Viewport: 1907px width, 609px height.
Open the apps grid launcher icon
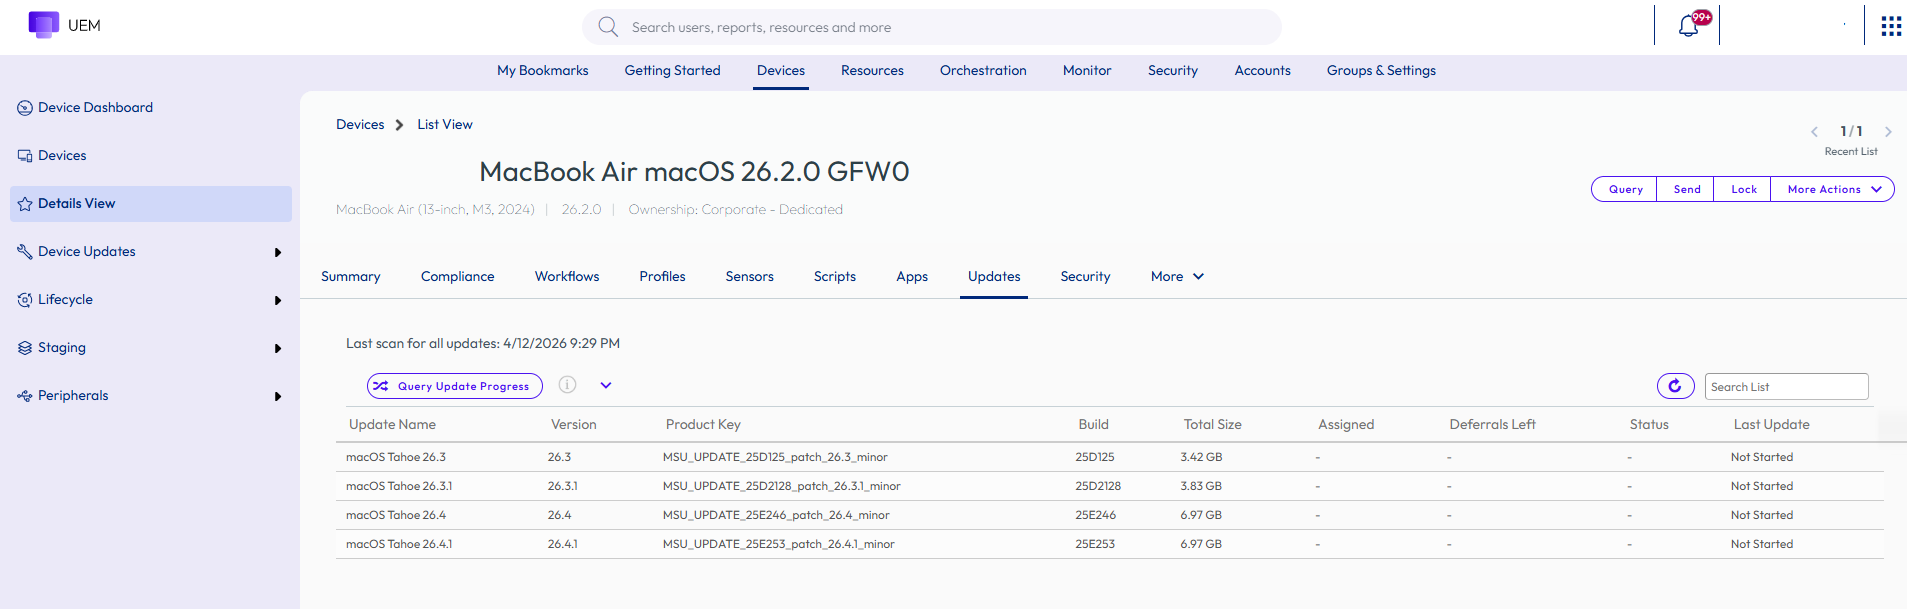point(1891,26)
